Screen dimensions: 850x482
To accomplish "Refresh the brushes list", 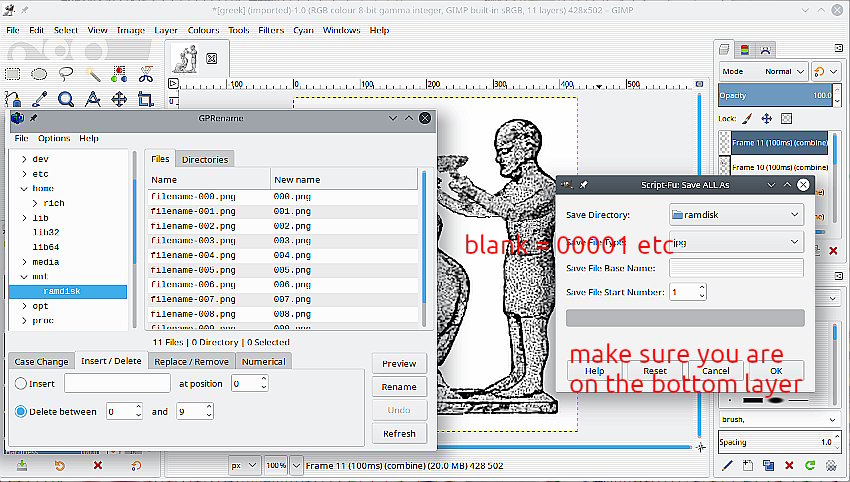I will 810,465.
